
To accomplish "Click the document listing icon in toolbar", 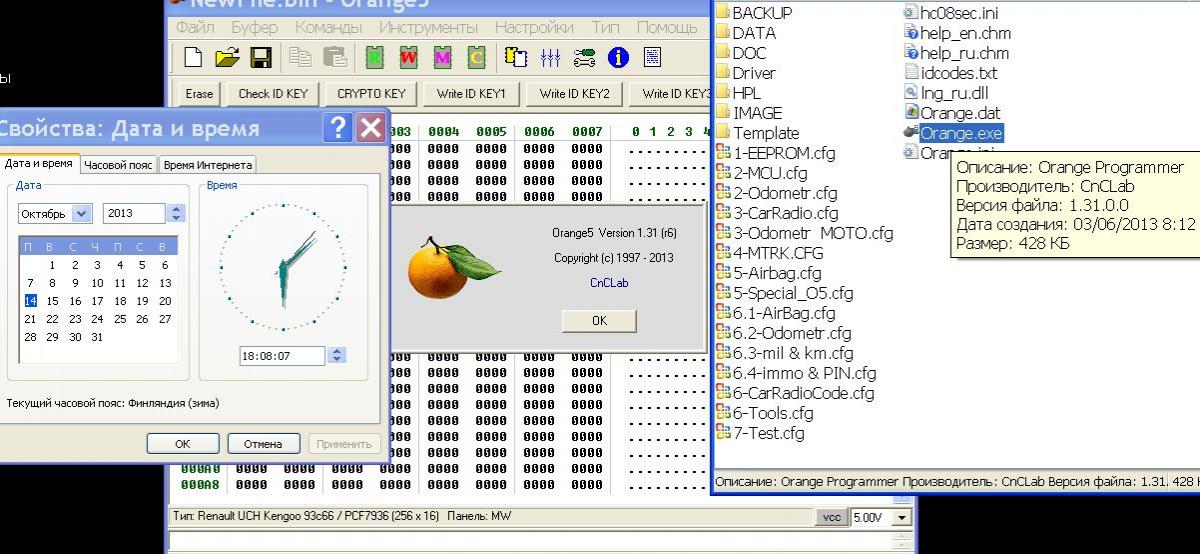I will tap(652, 57).
